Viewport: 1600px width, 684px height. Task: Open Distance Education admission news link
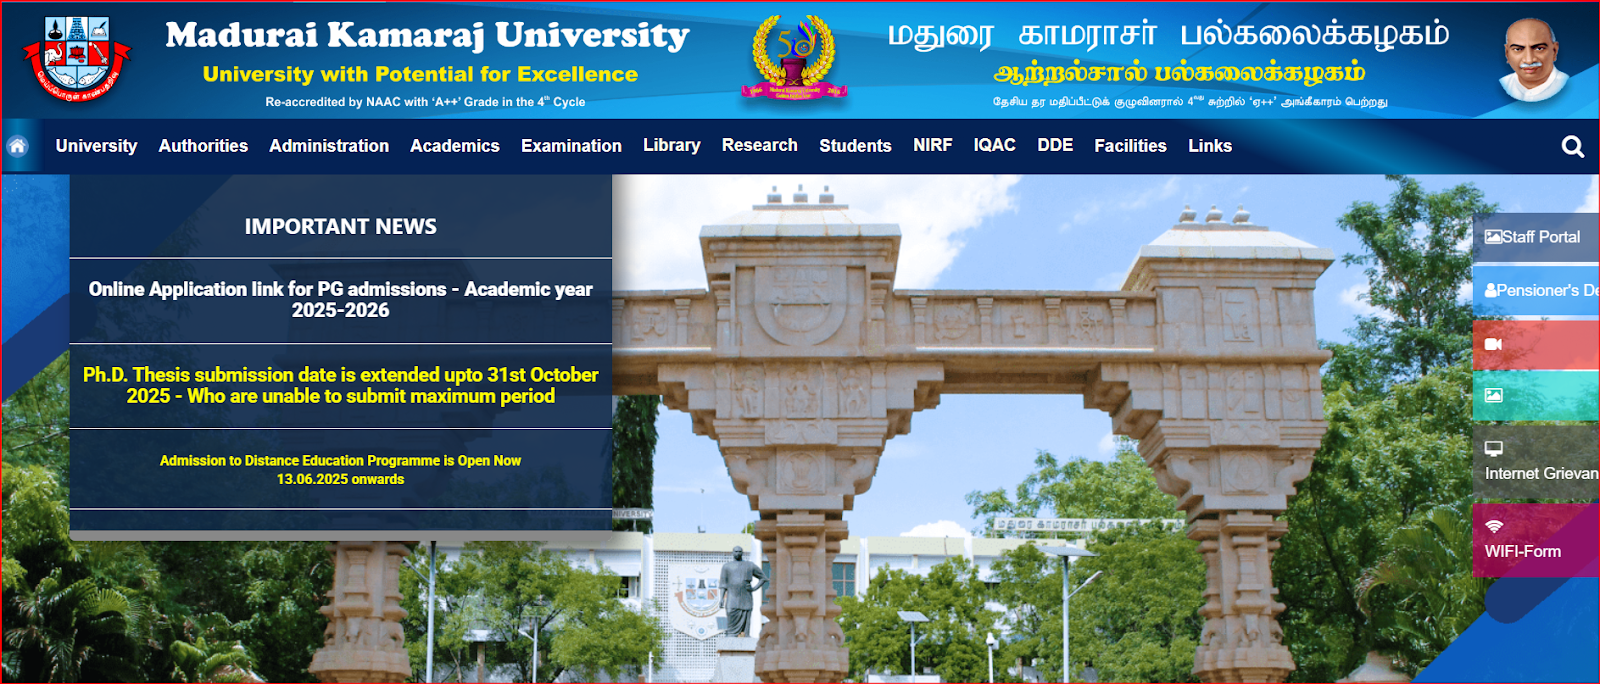coord(341,470)
